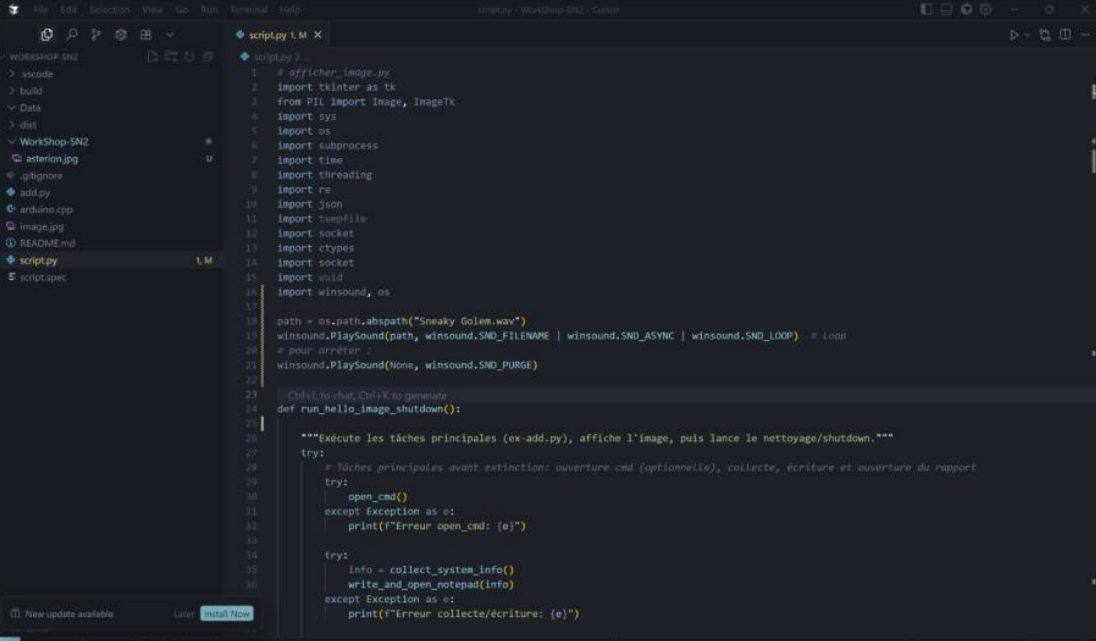Screen dimensions: 1096x641
Task: Click 'import threading' code line
Action: [x=324, y=175]
